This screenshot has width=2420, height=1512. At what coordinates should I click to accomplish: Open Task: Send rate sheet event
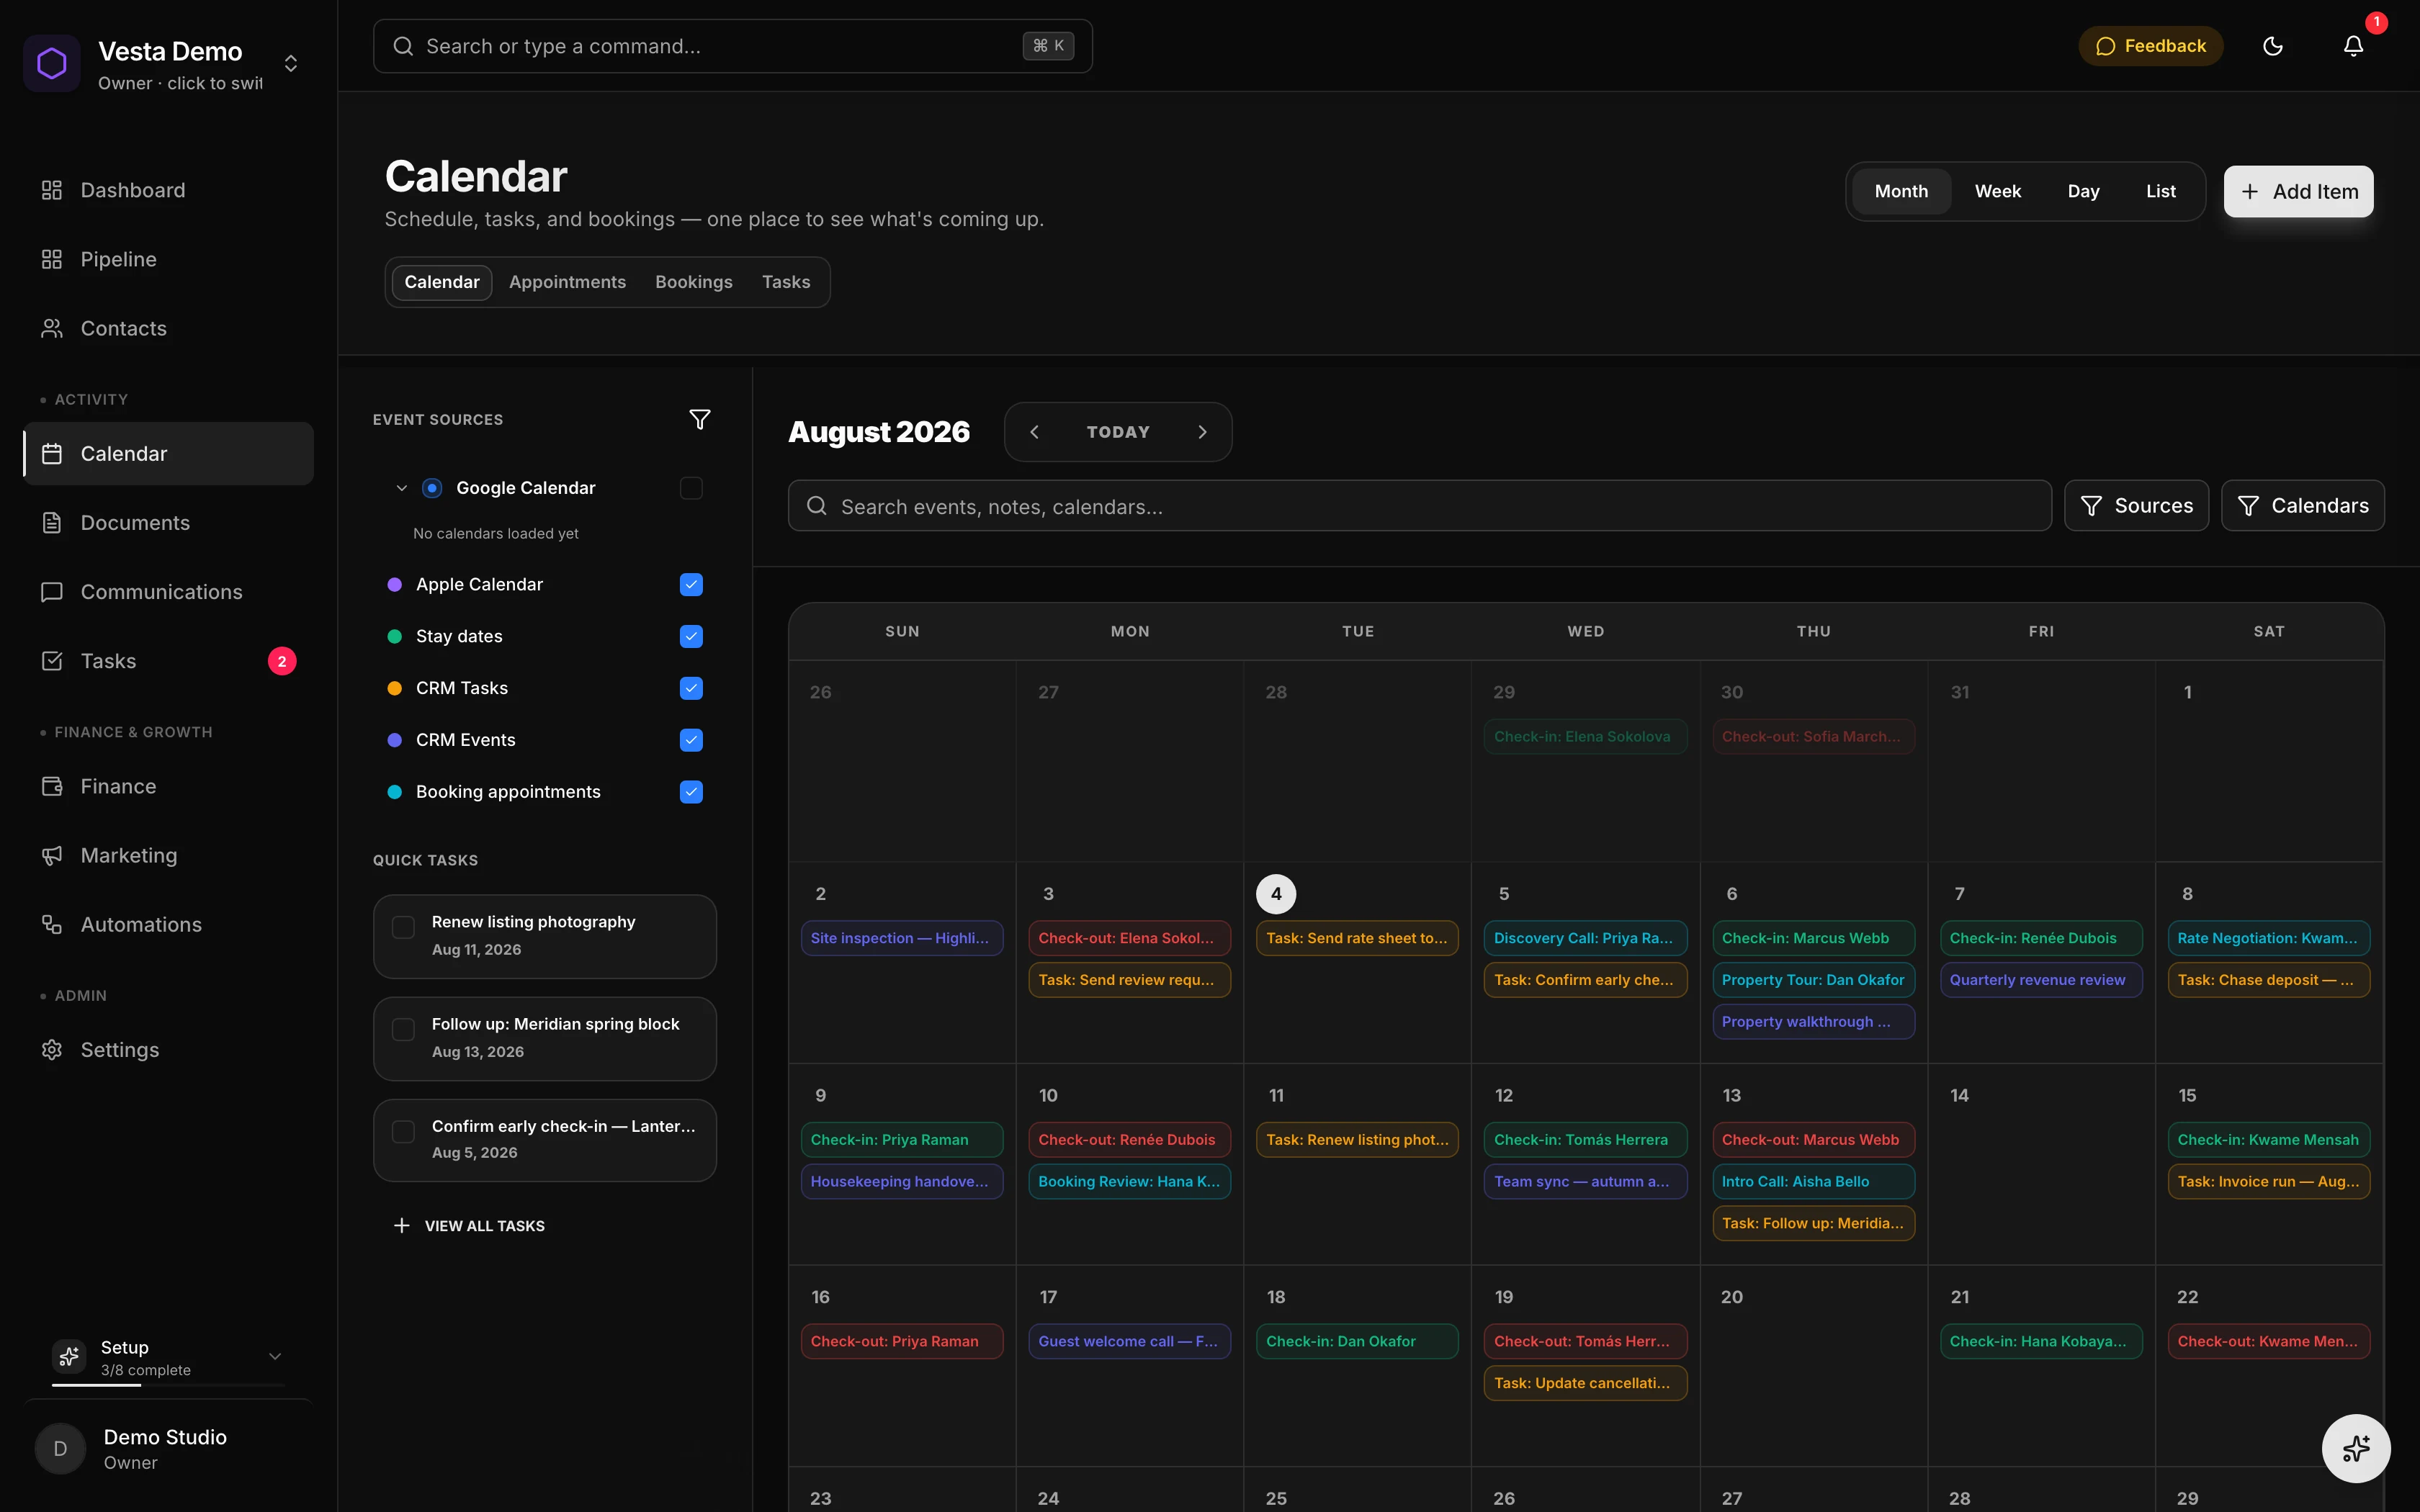pos(1357,938)
